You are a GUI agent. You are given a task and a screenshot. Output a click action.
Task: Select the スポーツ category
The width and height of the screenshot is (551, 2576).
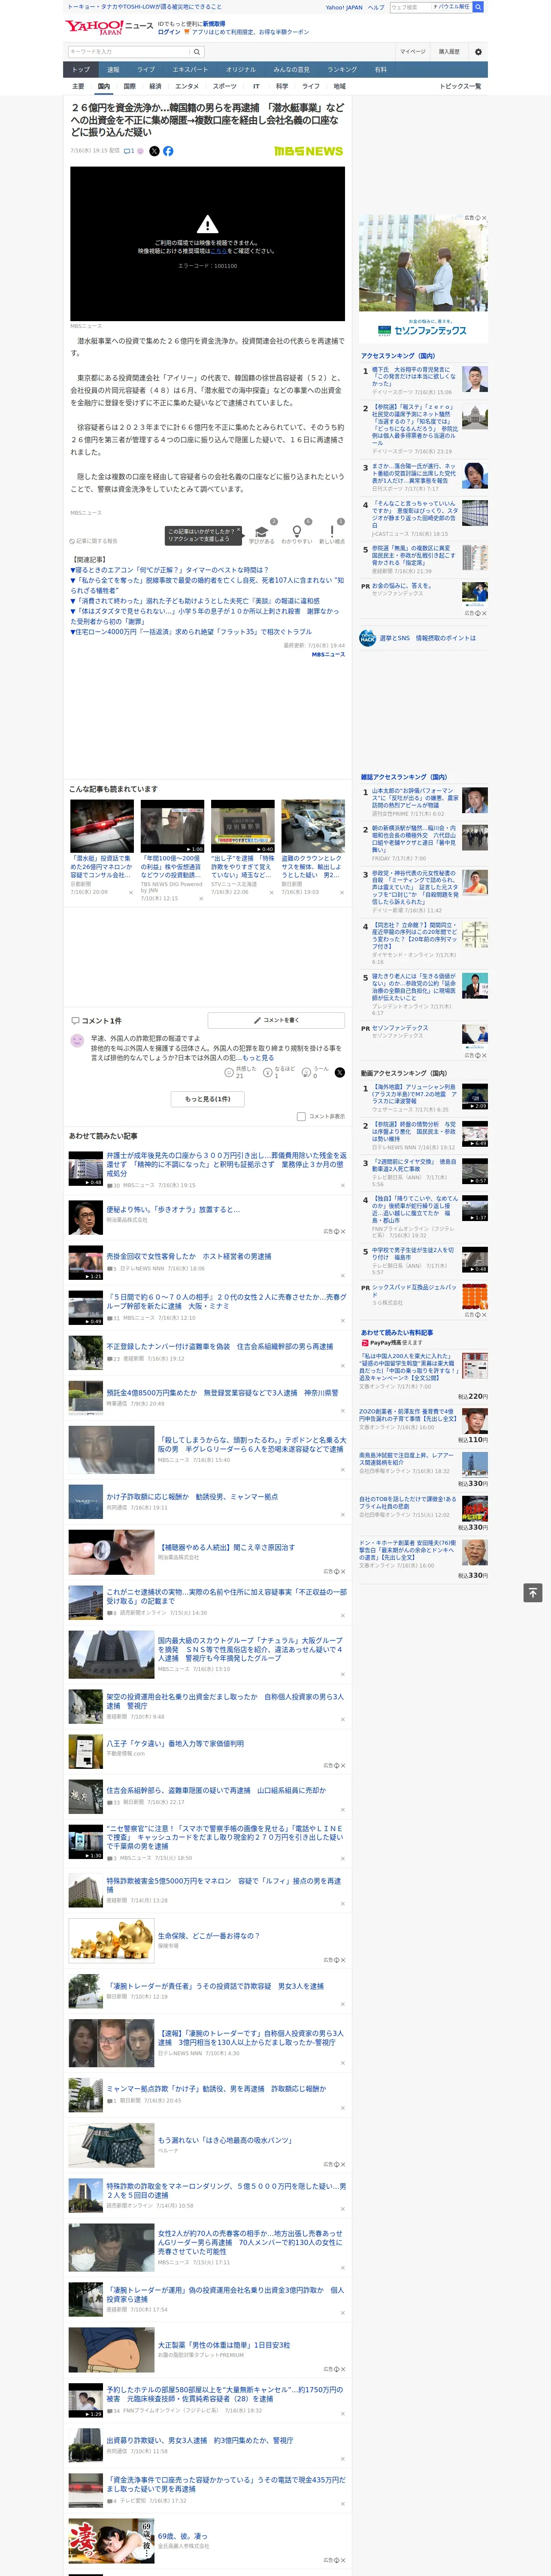coord(225,86)
